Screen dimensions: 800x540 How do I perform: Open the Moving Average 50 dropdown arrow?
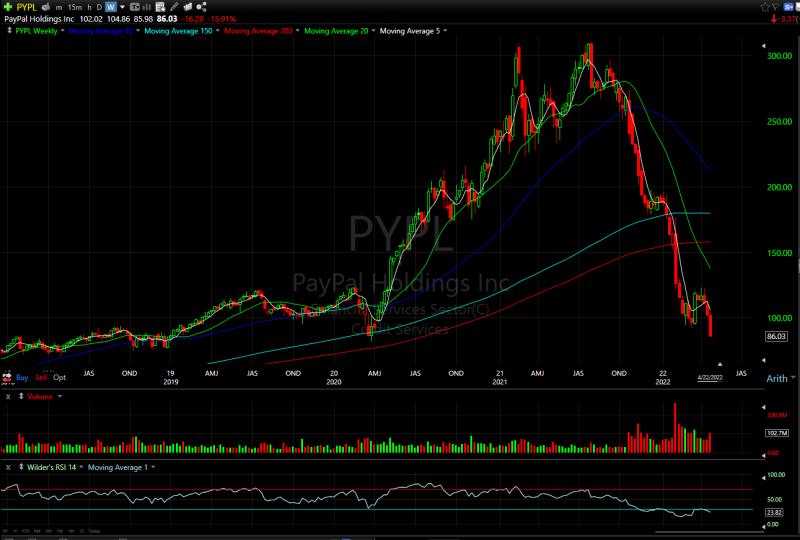pos(138,31)
